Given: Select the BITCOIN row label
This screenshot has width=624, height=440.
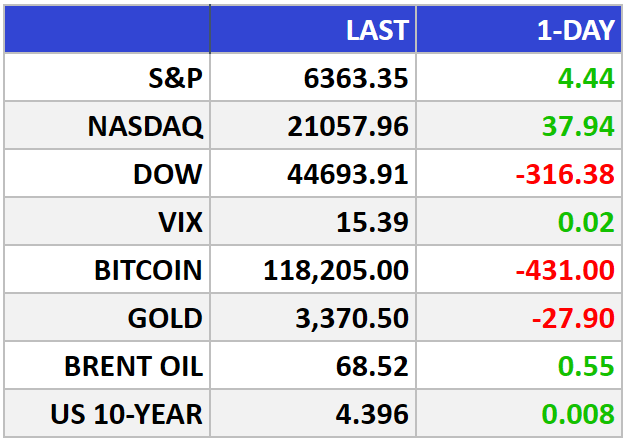Looking at the screenshot, I should point(148,270).
